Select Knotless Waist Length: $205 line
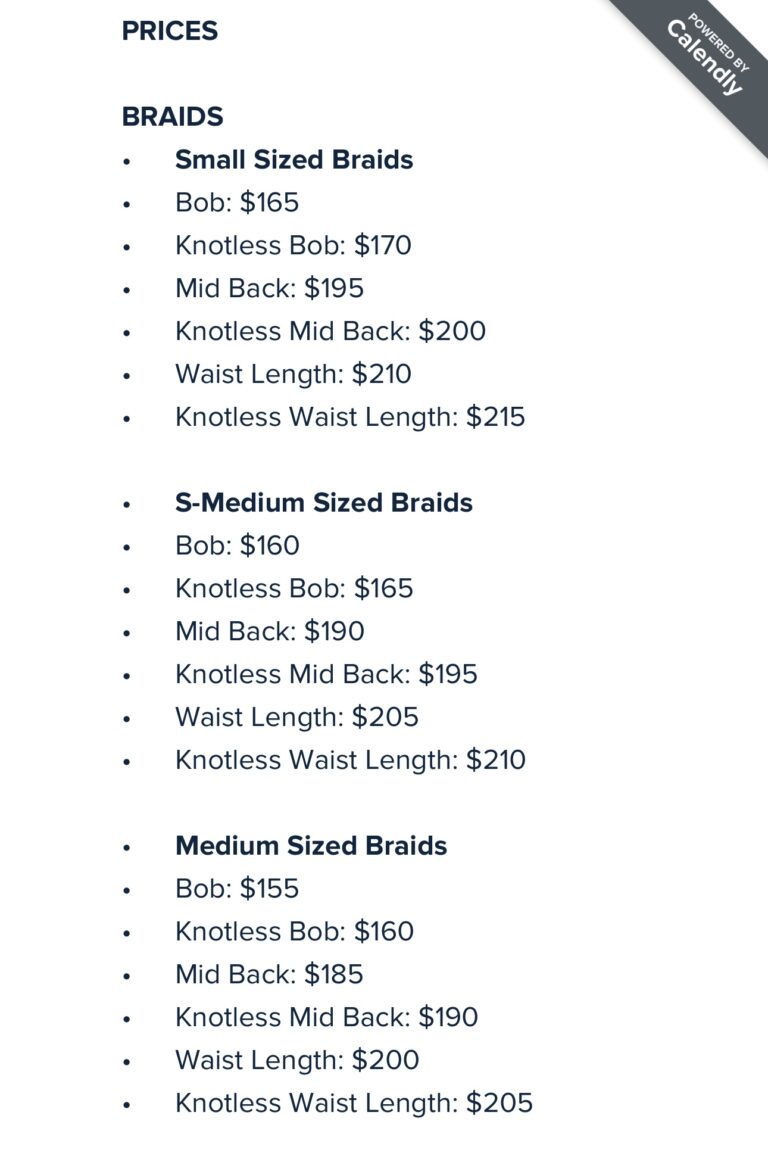The width and height of the screenshot is (768, 1162). pyautogui.click(x=354, y=1104)
